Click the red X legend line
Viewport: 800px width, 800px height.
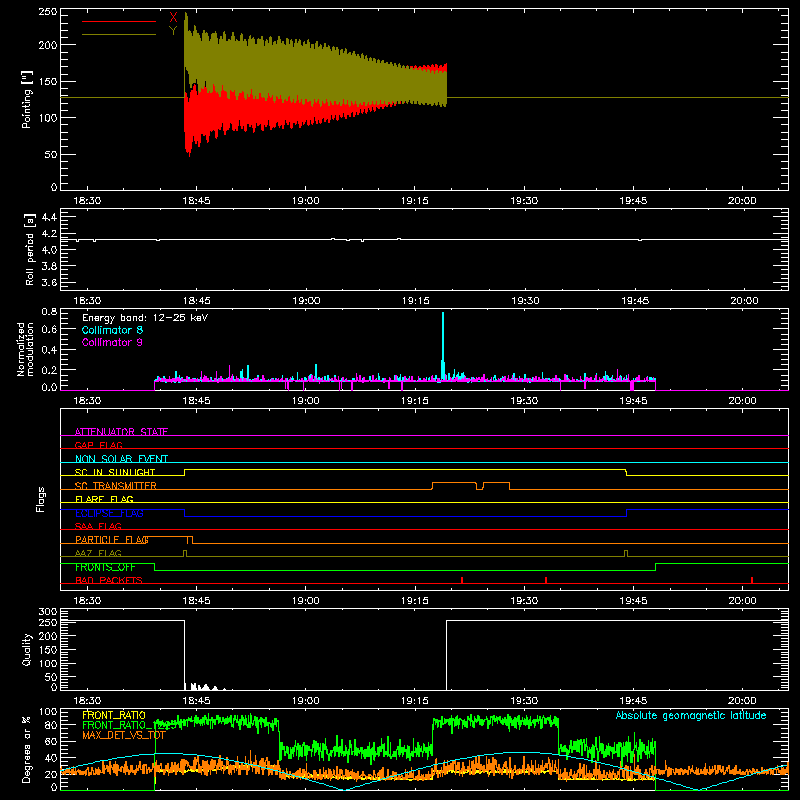click(119, 21)
